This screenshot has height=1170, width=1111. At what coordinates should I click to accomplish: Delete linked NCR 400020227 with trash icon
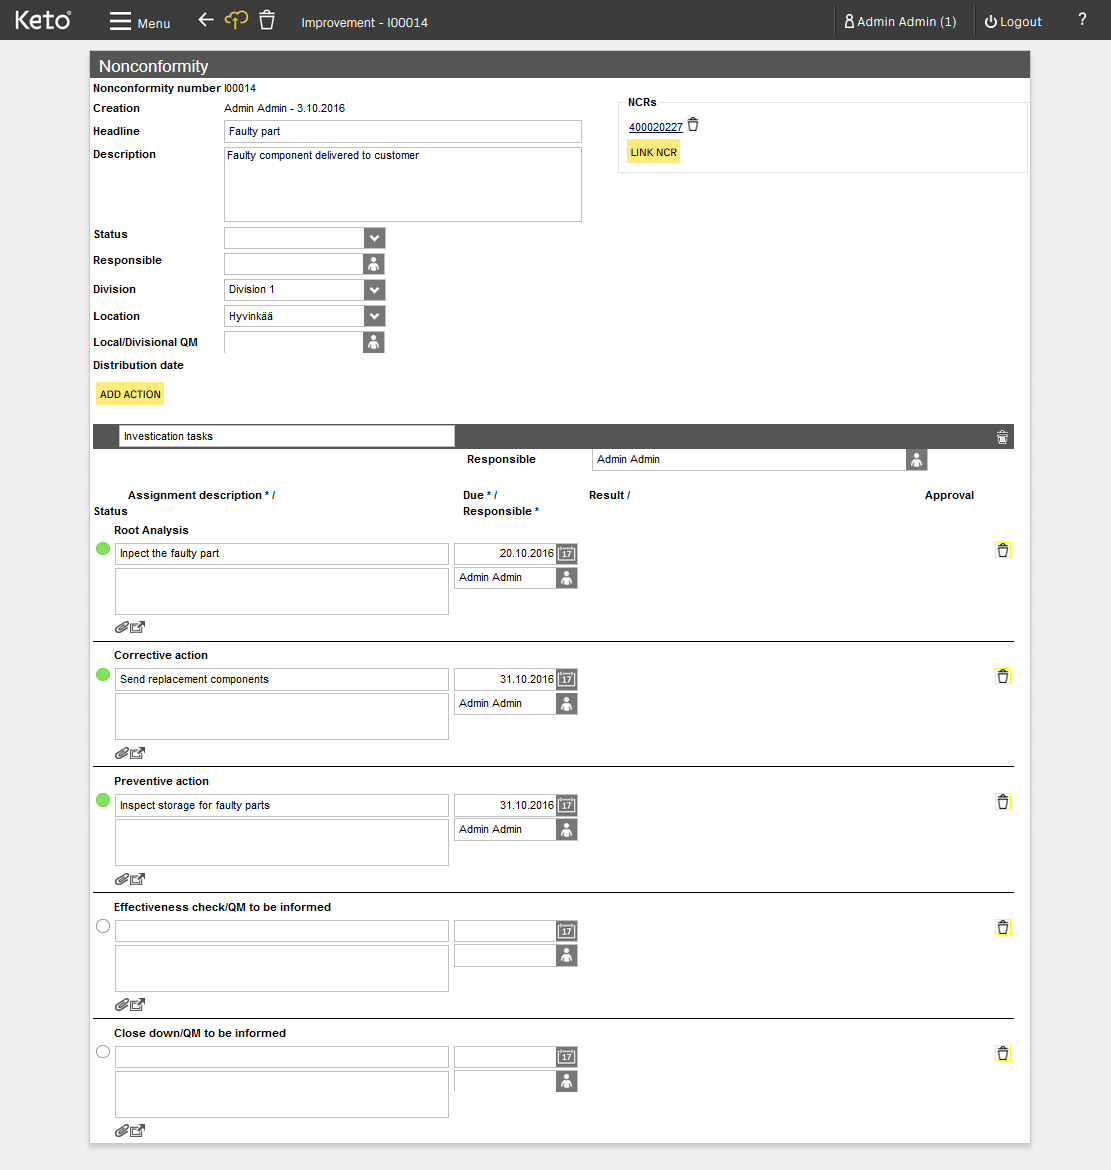pyautogui.click(x=693, y=125)
